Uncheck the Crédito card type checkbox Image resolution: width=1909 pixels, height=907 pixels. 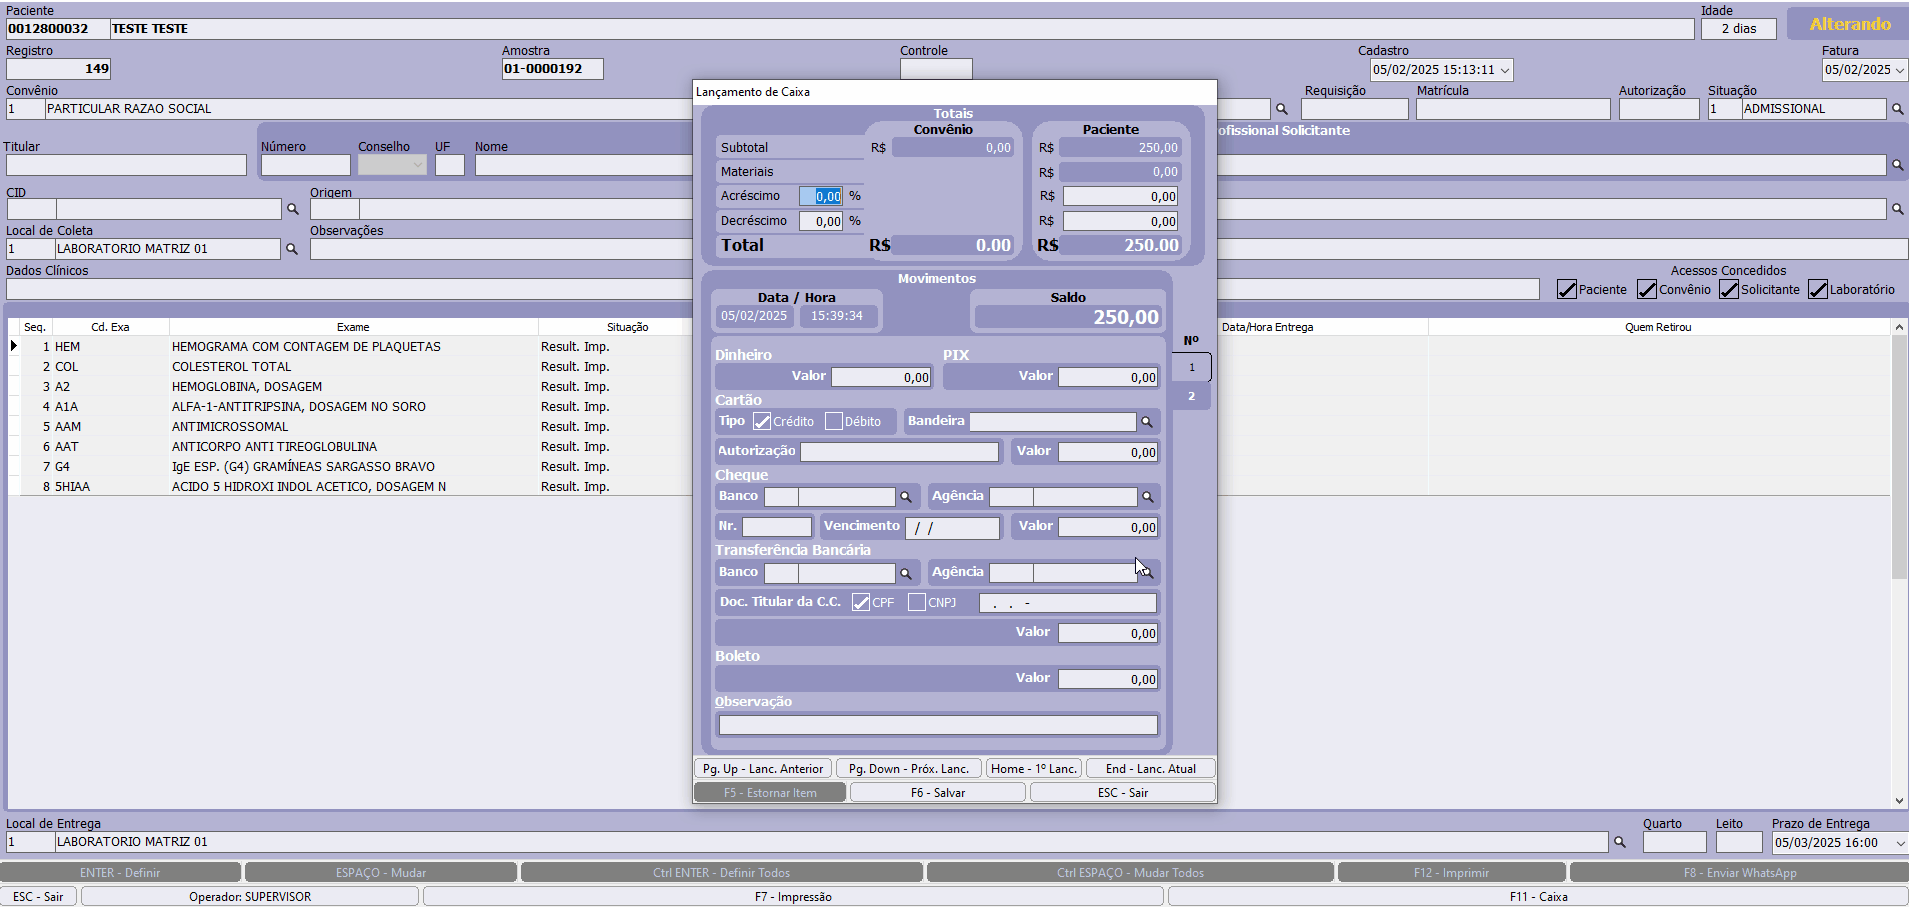(763, 422)
